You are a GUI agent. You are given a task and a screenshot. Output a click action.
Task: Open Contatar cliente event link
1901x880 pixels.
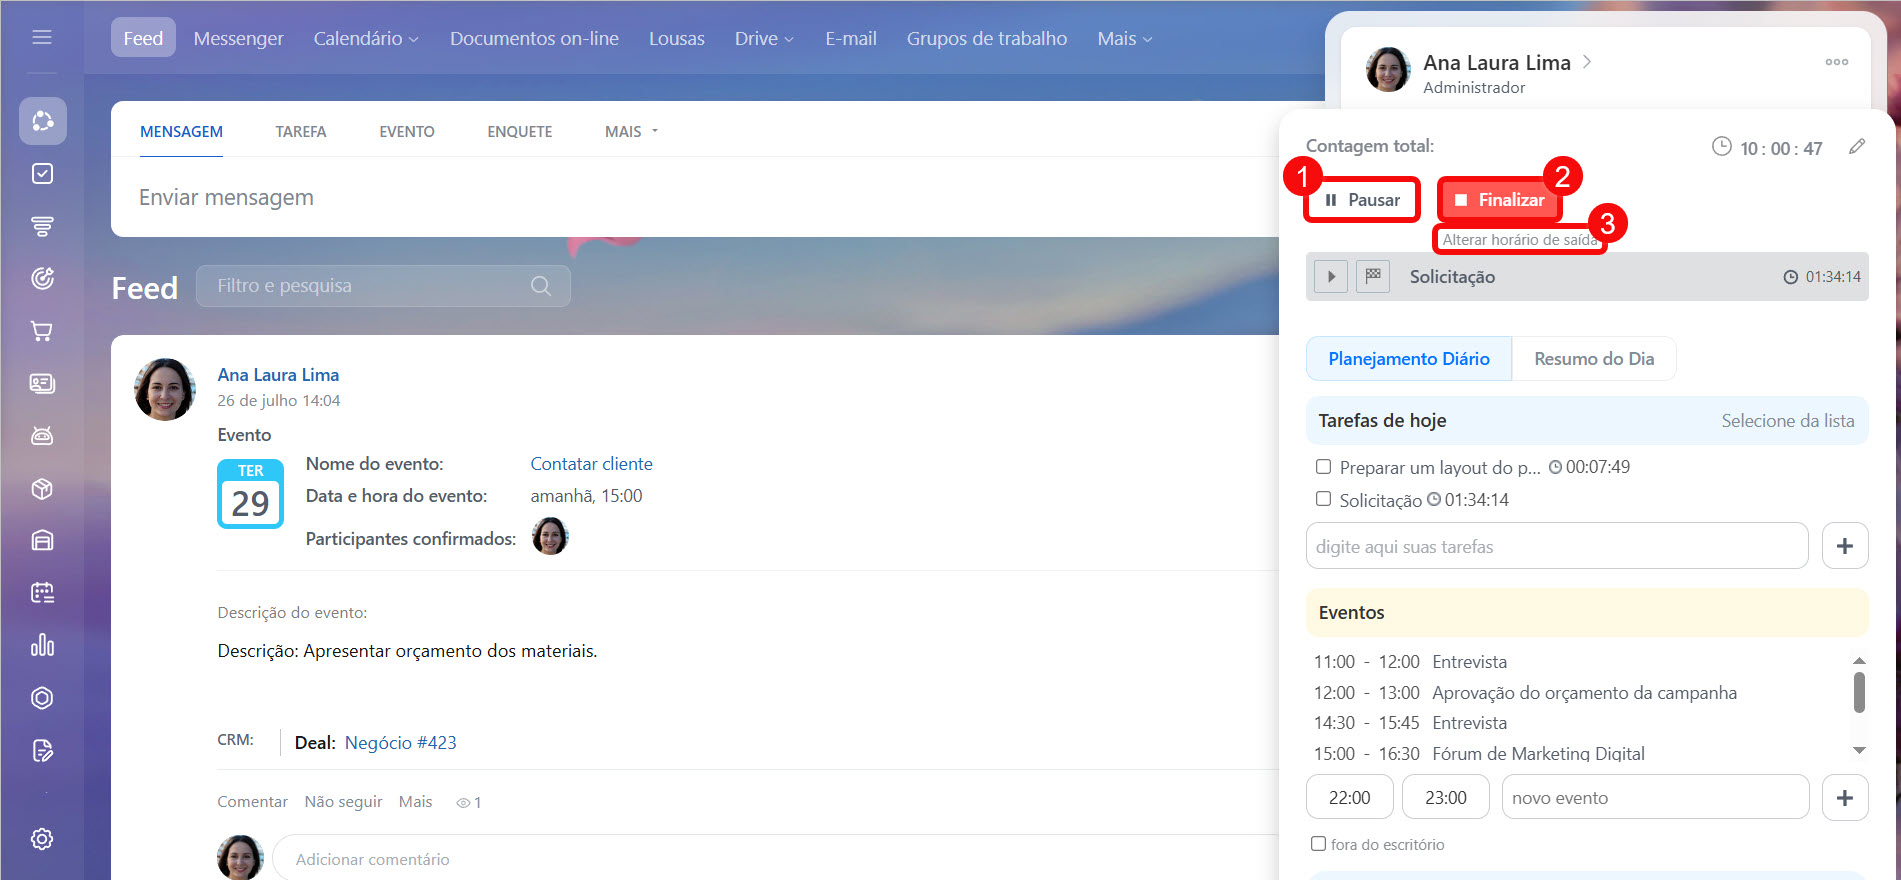[x=591, y=464]
